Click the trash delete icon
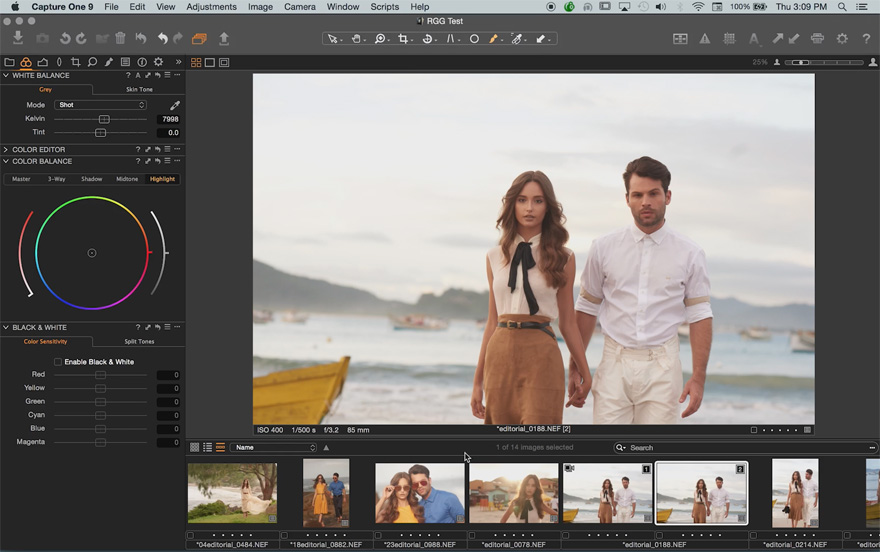Screen dimensions: 880x552 120,38
